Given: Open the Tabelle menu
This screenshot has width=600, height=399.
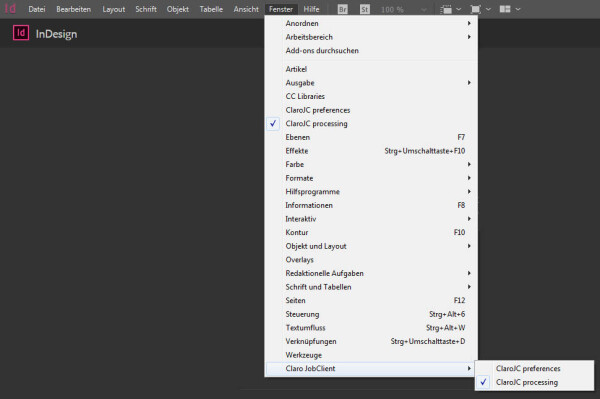Looking at the screenshot, I should coord(211,9).
